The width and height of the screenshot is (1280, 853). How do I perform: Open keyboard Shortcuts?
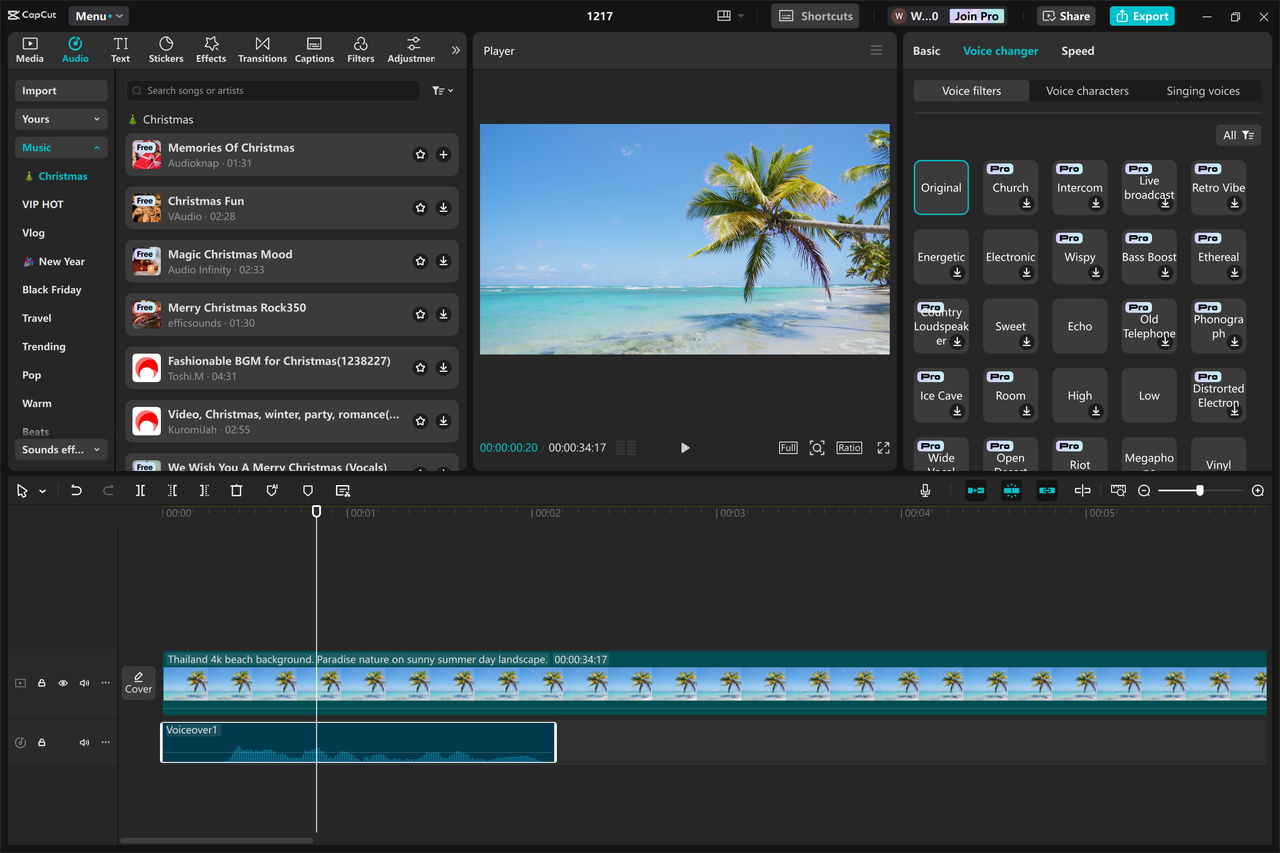point(815,16)
